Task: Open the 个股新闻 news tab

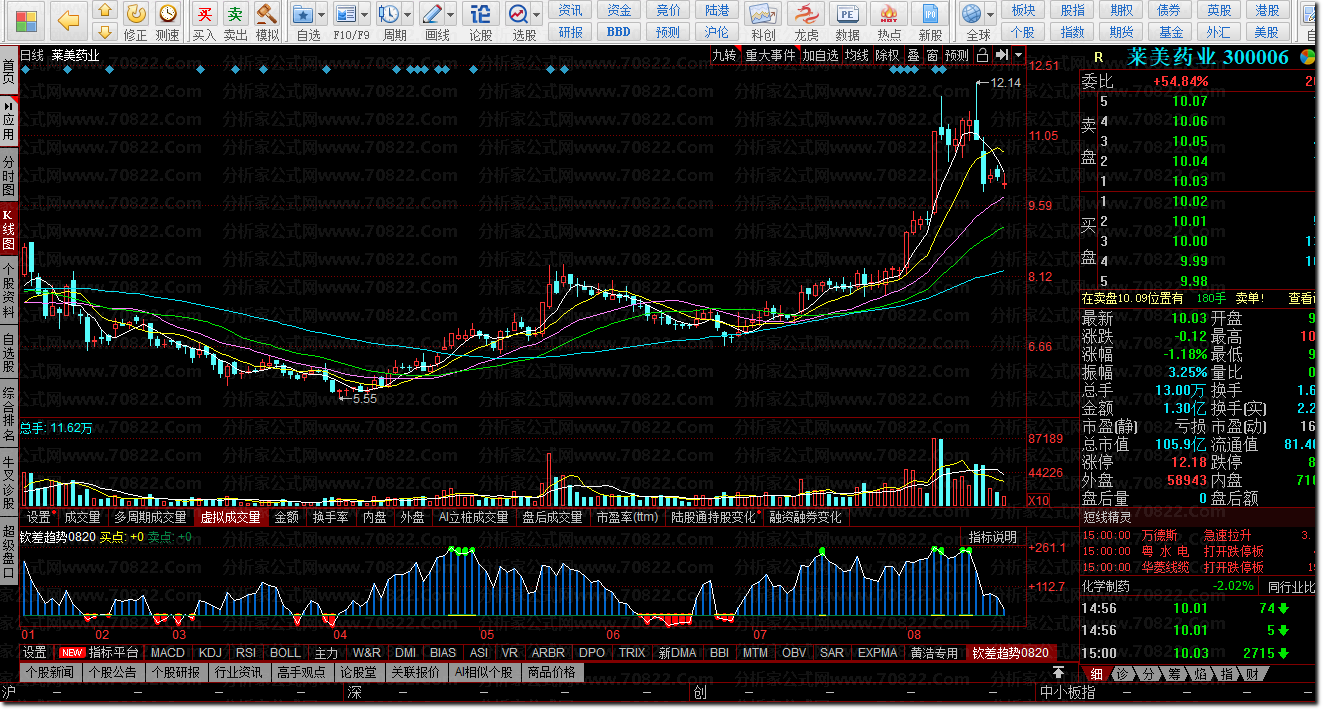Action: pos(51,672)
